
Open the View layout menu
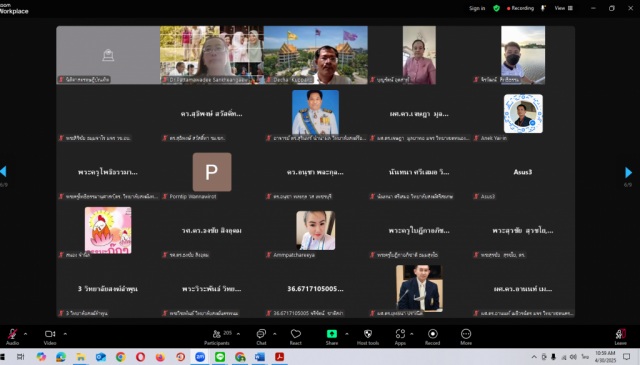pyautogui.click(x=564, y=8)
